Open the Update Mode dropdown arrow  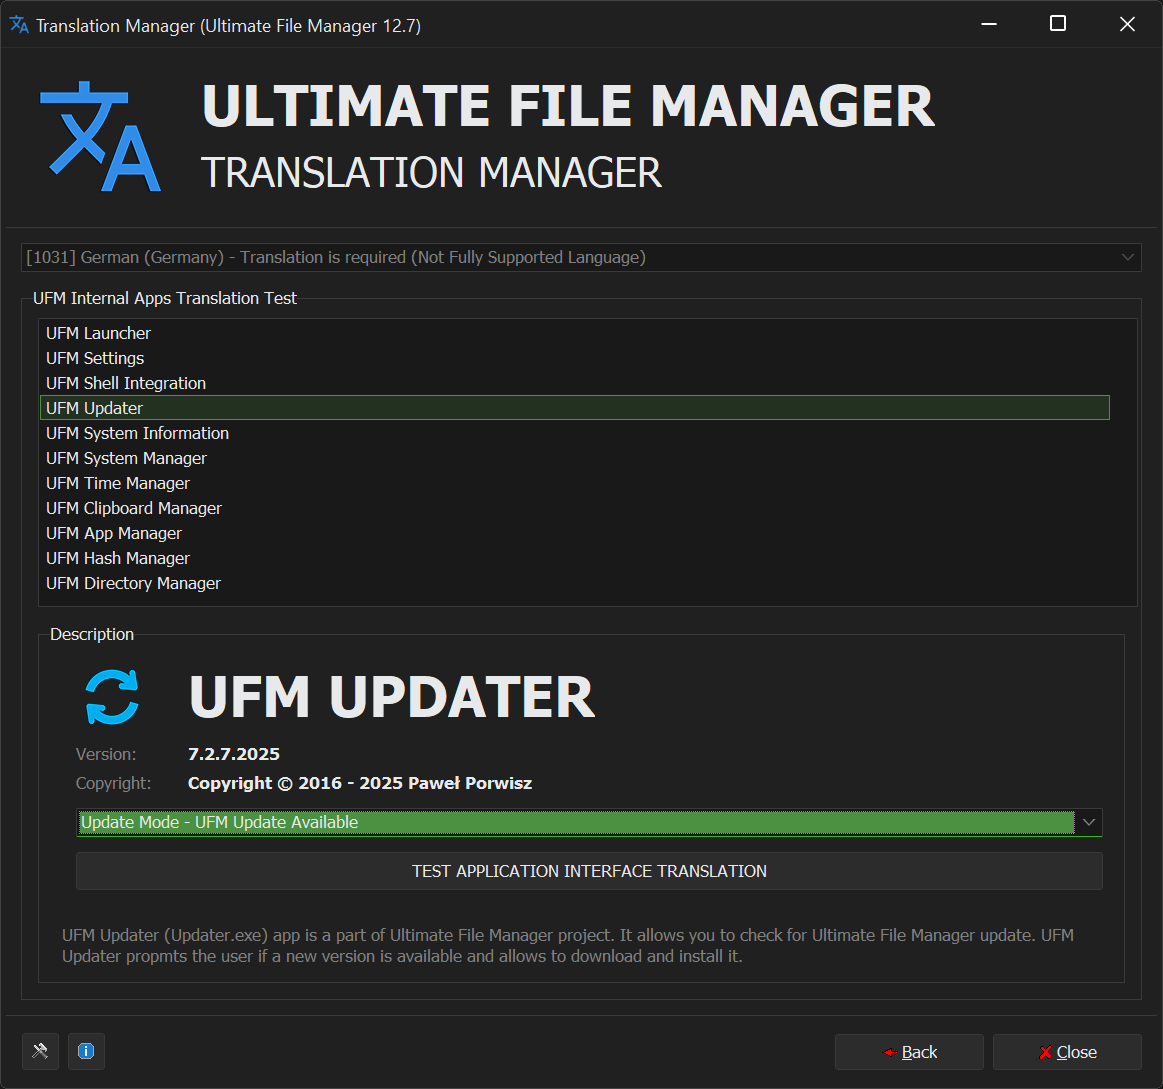click(1089, 822)
